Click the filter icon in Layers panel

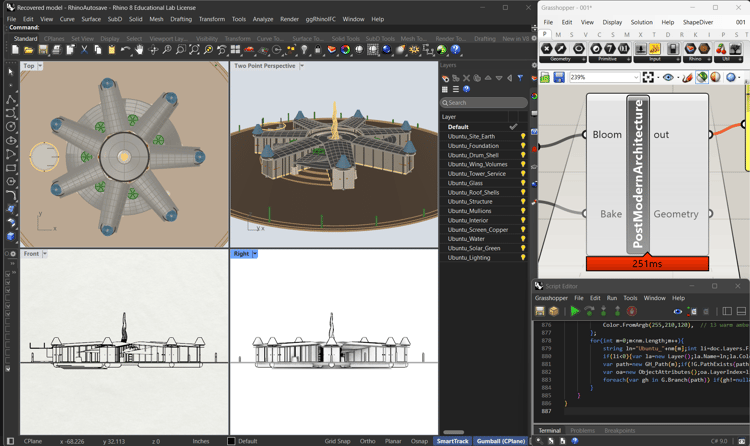[x=519, y=78]
